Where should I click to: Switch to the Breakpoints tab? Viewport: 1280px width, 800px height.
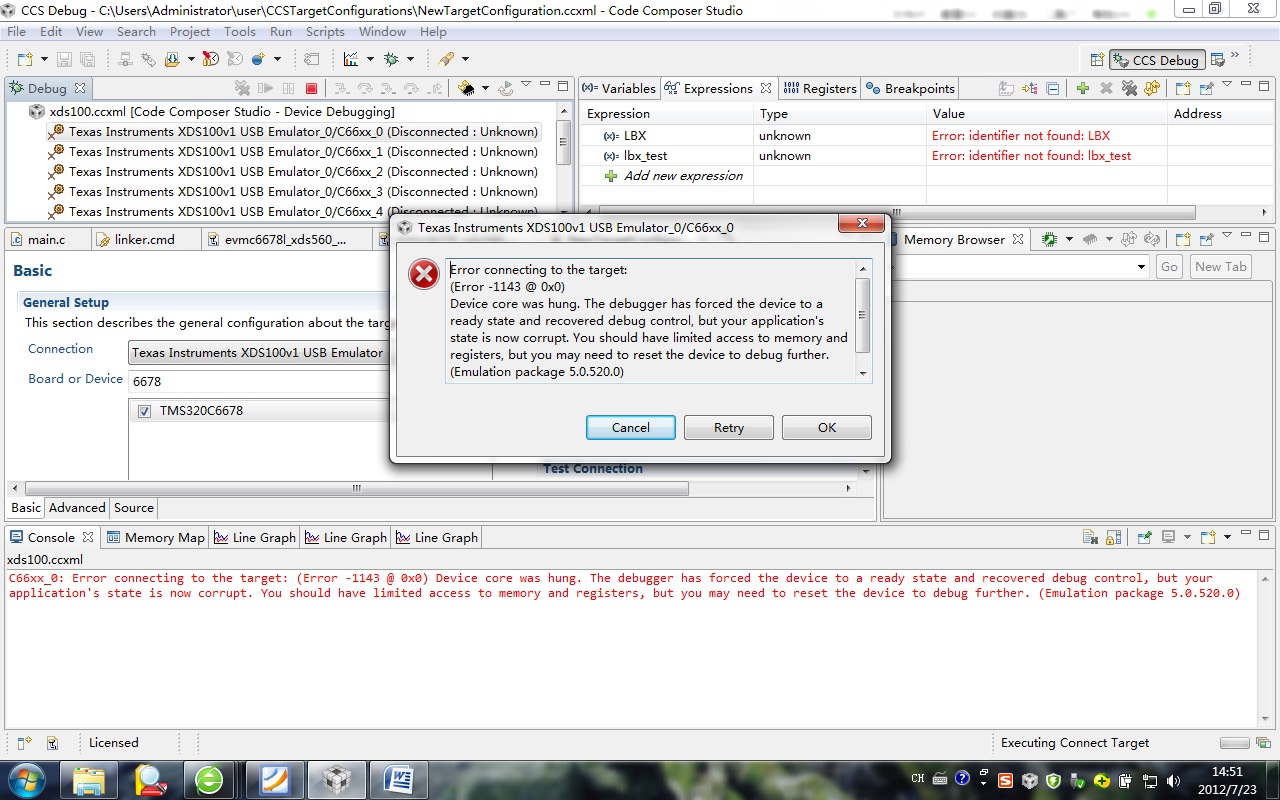coord(911,88)
